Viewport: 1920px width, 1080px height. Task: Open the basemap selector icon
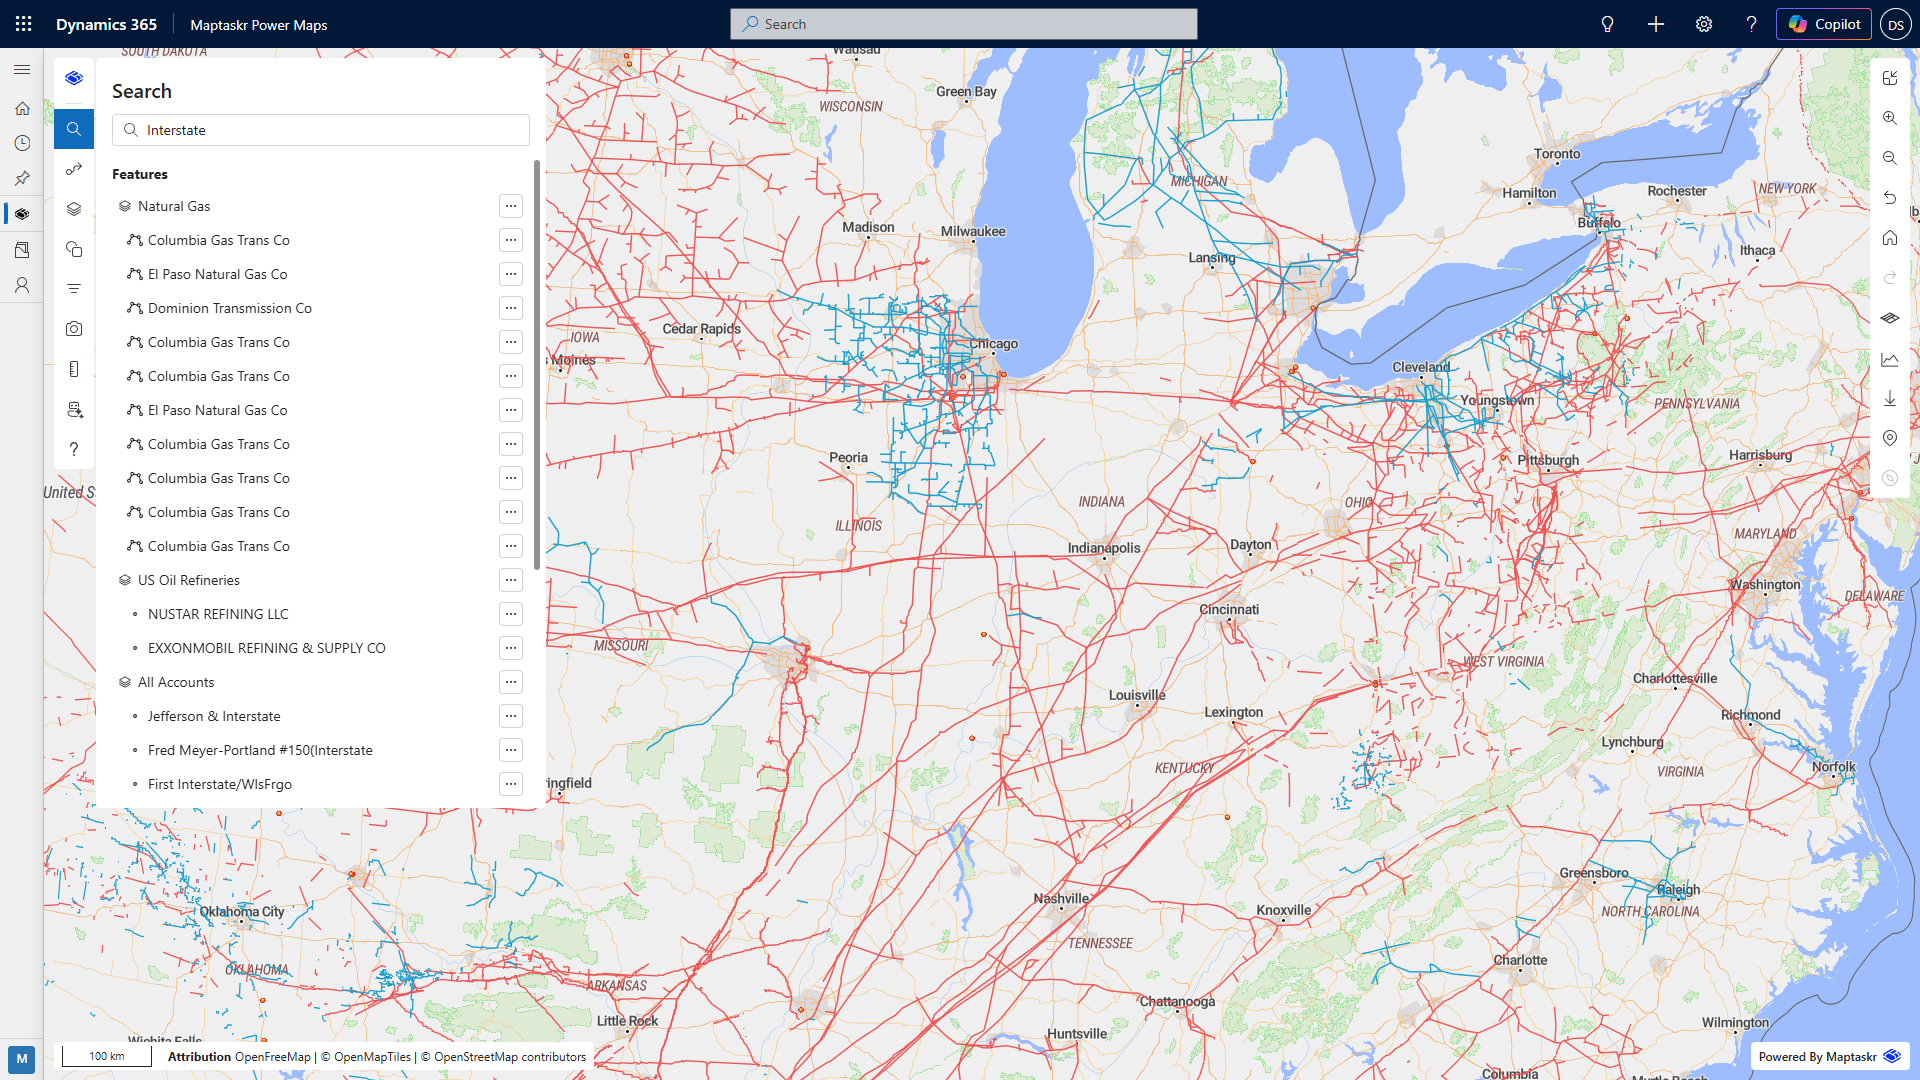coord(1890,318)
